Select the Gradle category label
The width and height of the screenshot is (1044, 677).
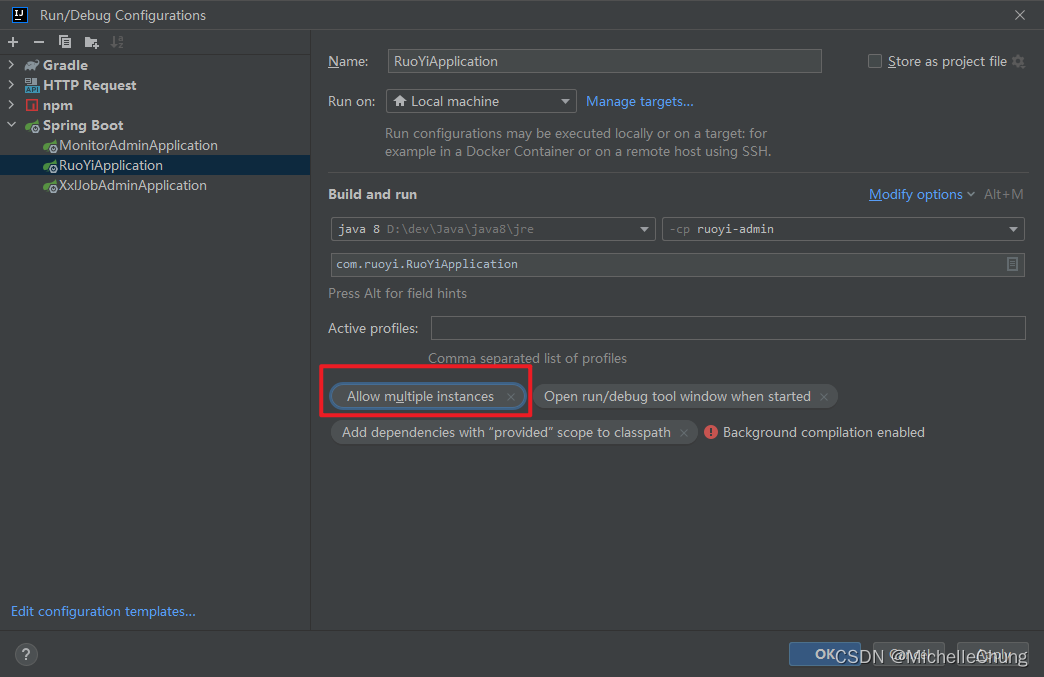(x=65, y=65)
